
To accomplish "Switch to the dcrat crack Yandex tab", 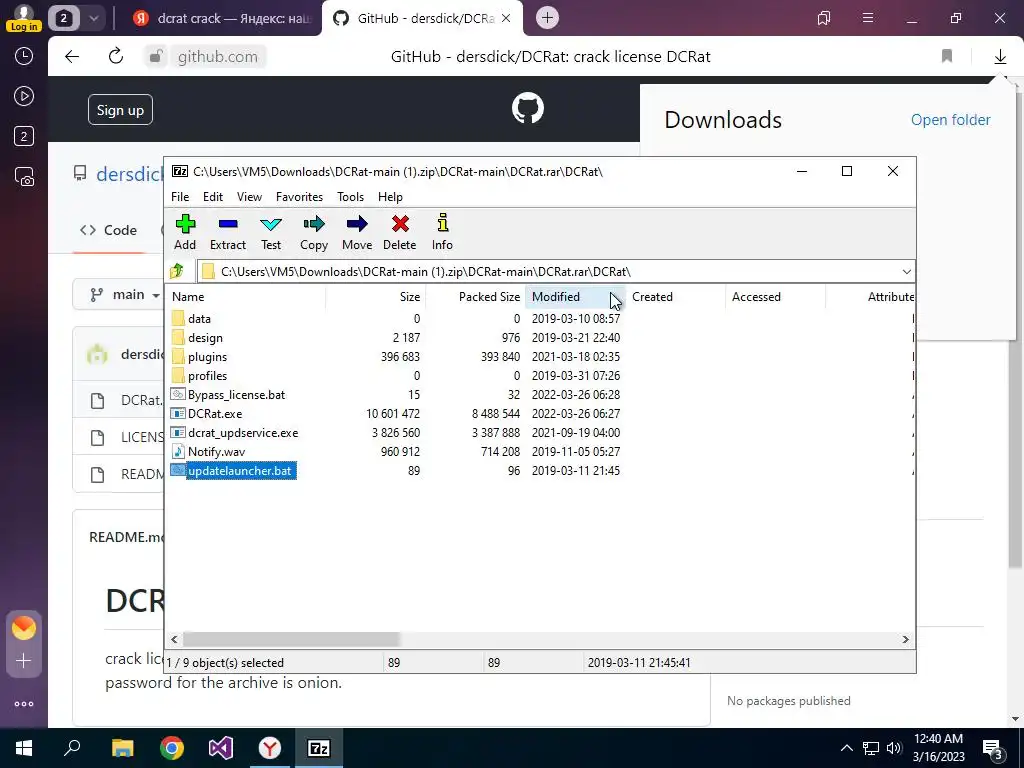I will coord(223,18).
